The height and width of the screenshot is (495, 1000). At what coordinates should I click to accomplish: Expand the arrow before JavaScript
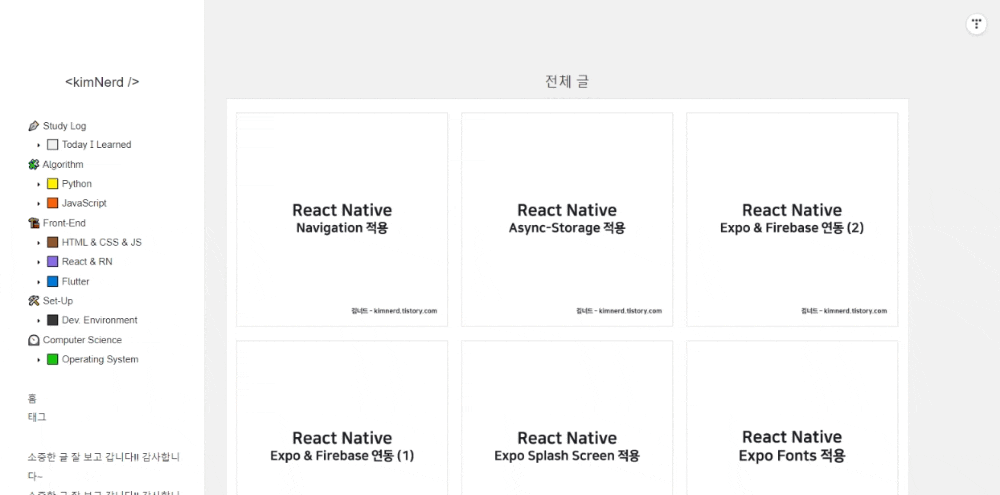pyautogui.click(x=39, y=204)
